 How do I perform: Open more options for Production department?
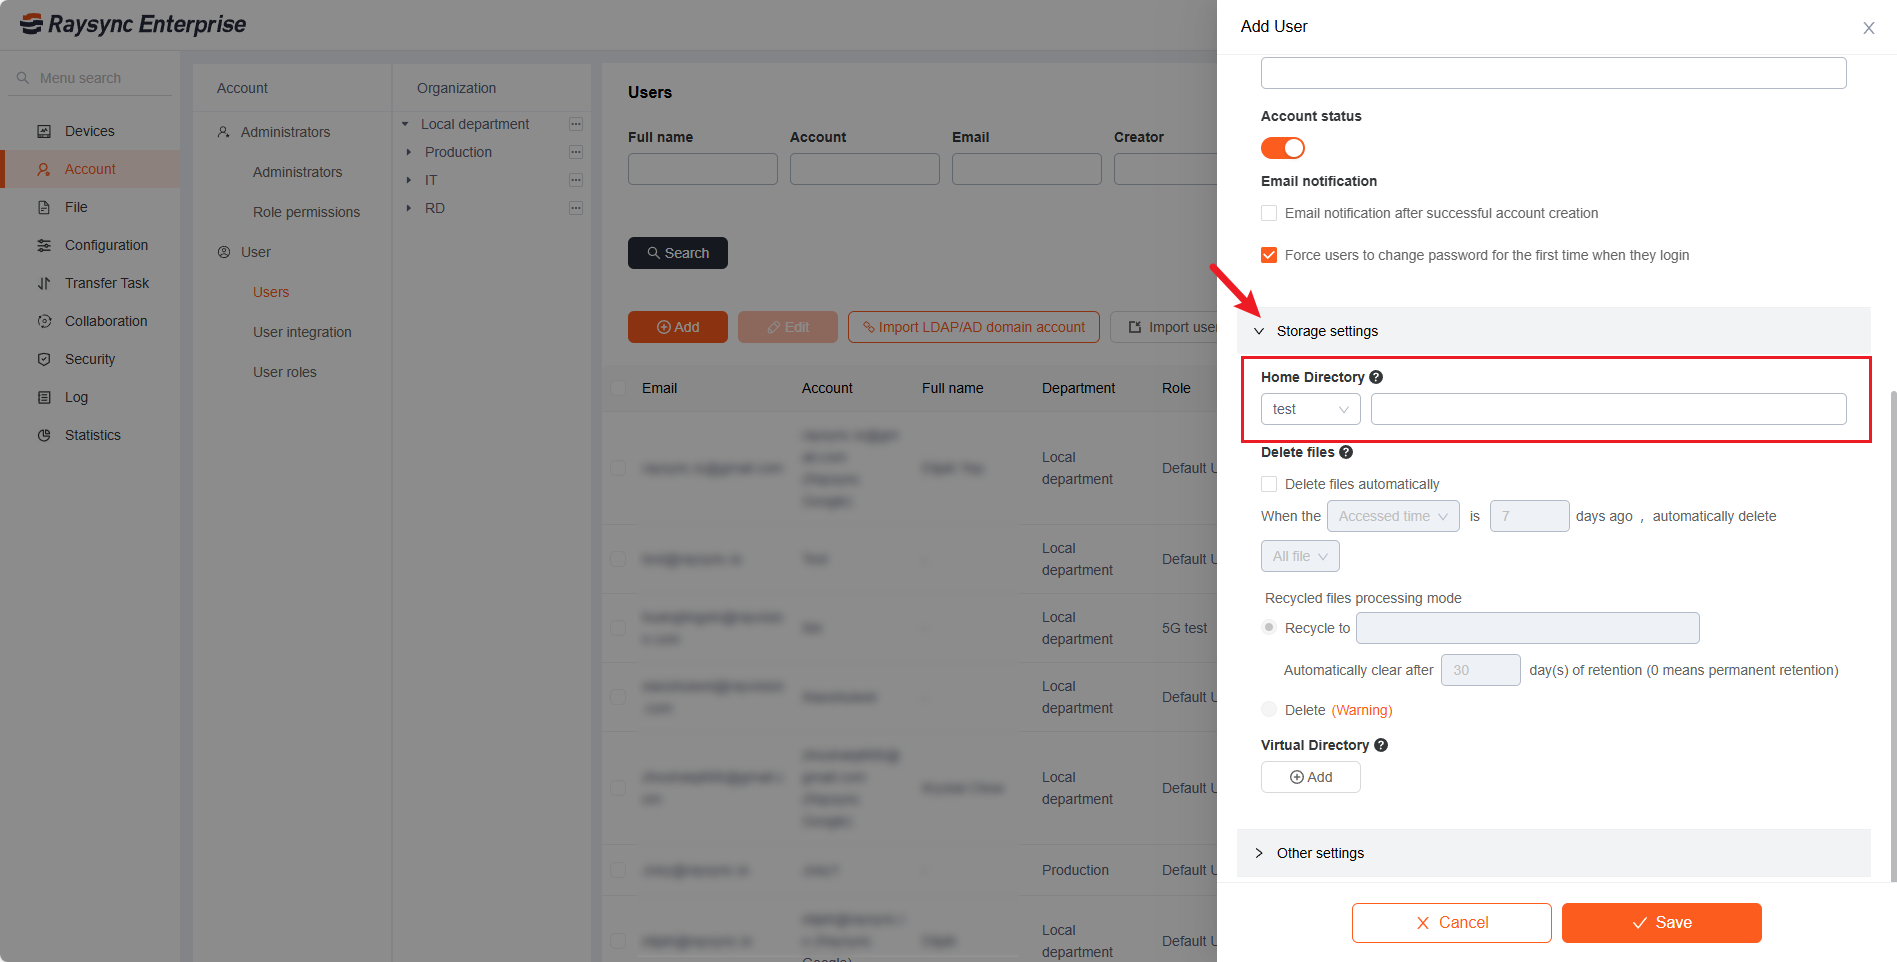[x=575, y=152]
